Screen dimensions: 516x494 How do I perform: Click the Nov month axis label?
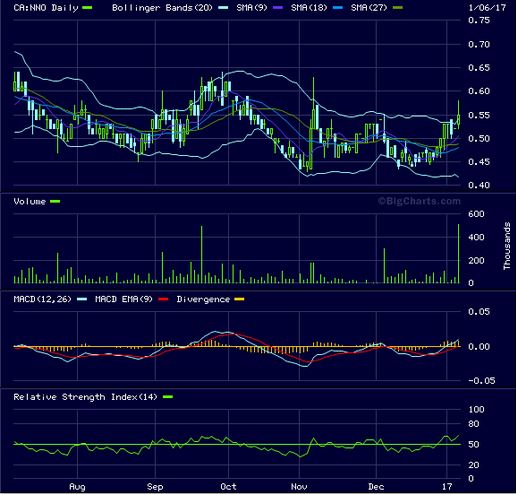pos(299,487)
